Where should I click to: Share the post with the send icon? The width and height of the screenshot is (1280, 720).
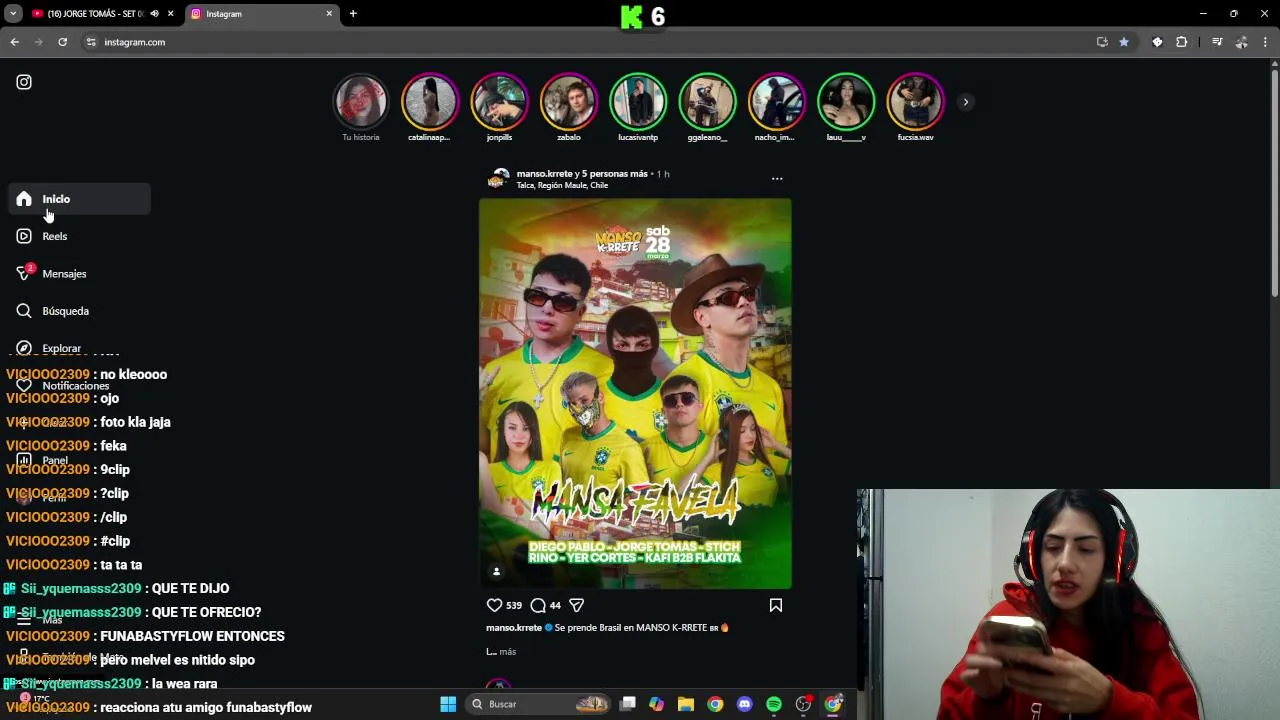tap(576, 605)
